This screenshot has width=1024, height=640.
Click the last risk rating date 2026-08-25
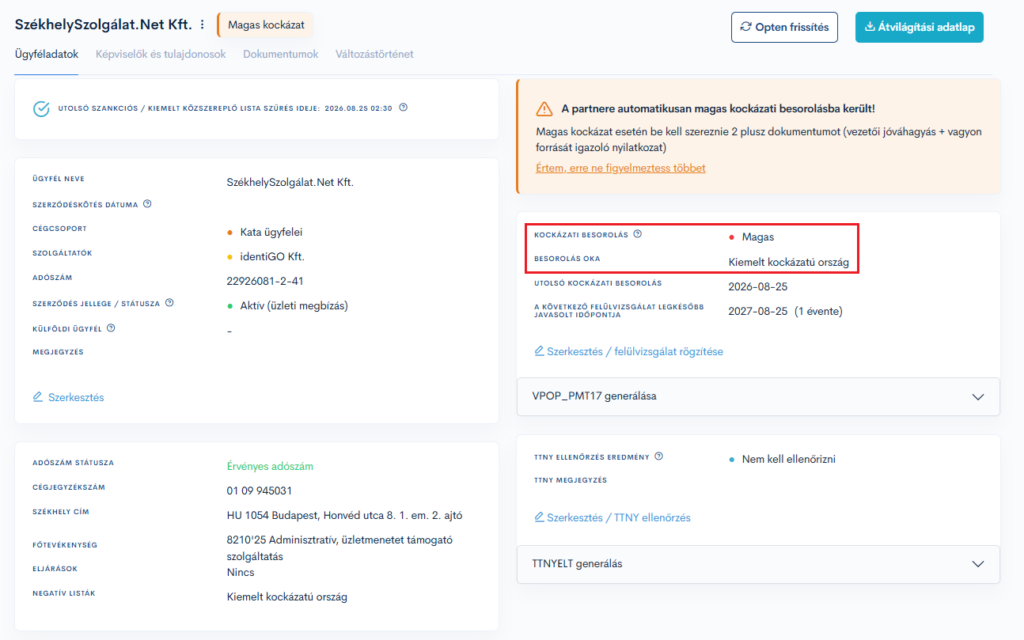point(758,287)
